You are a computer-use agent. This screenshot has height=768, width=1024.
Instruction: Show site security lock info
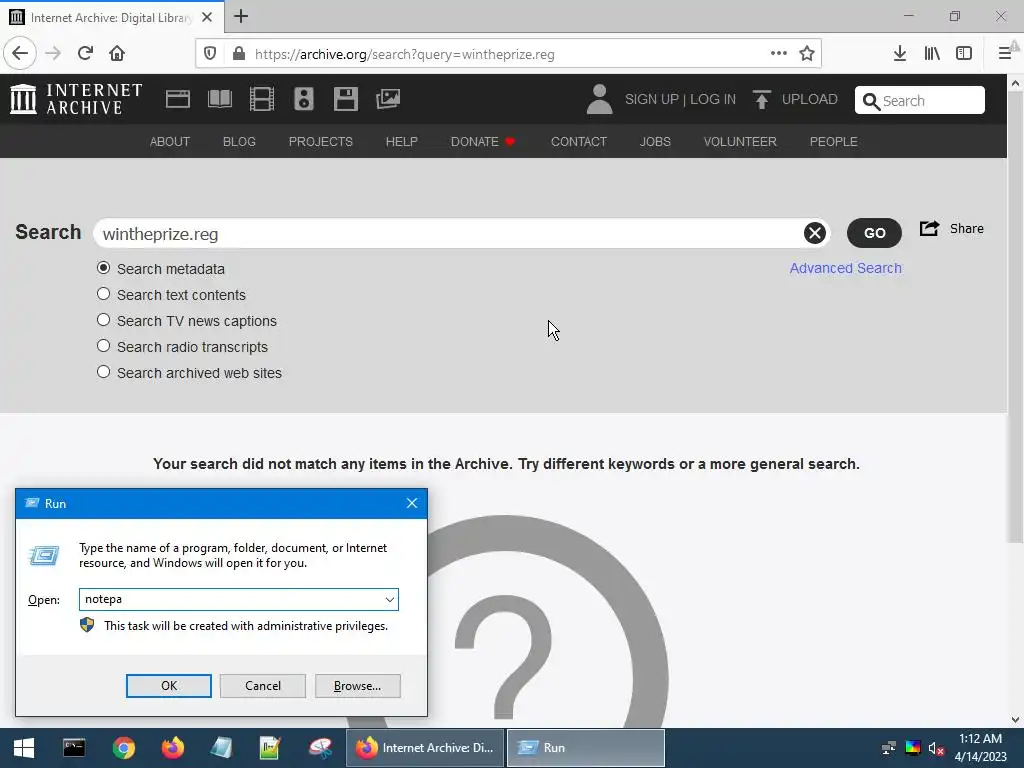(238, 54)
